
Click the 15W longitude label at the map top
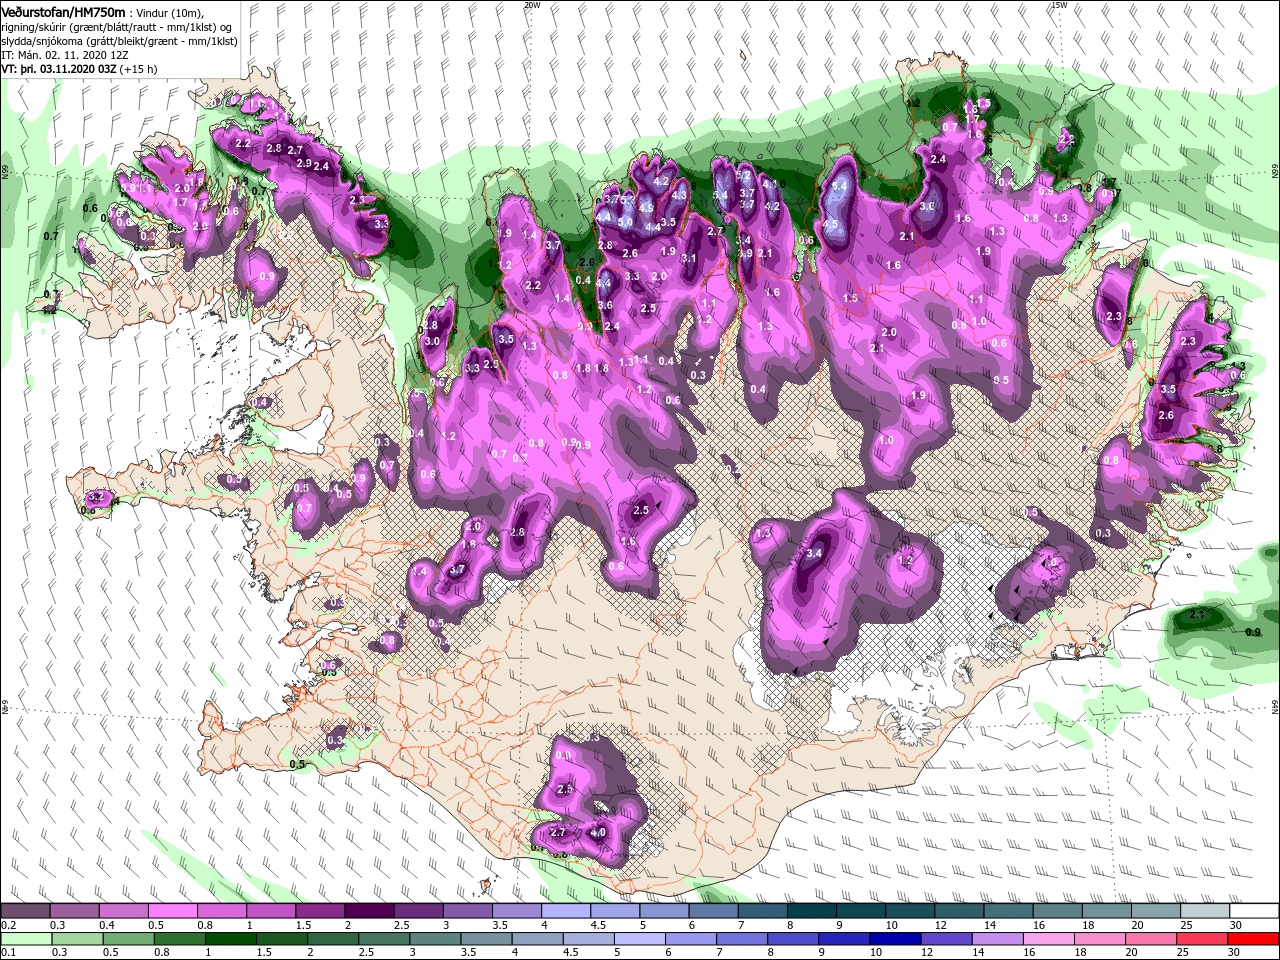(1059, 5)
